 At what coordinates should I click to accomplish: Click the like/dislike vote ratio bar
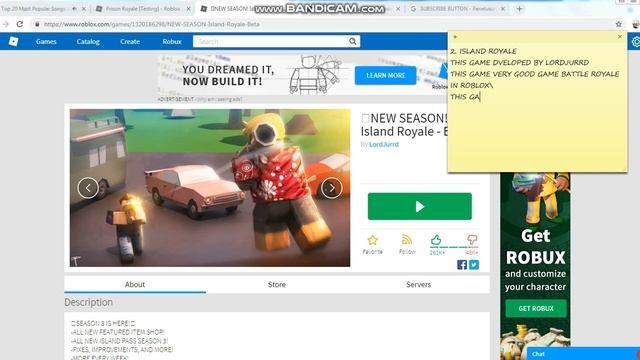454,247
